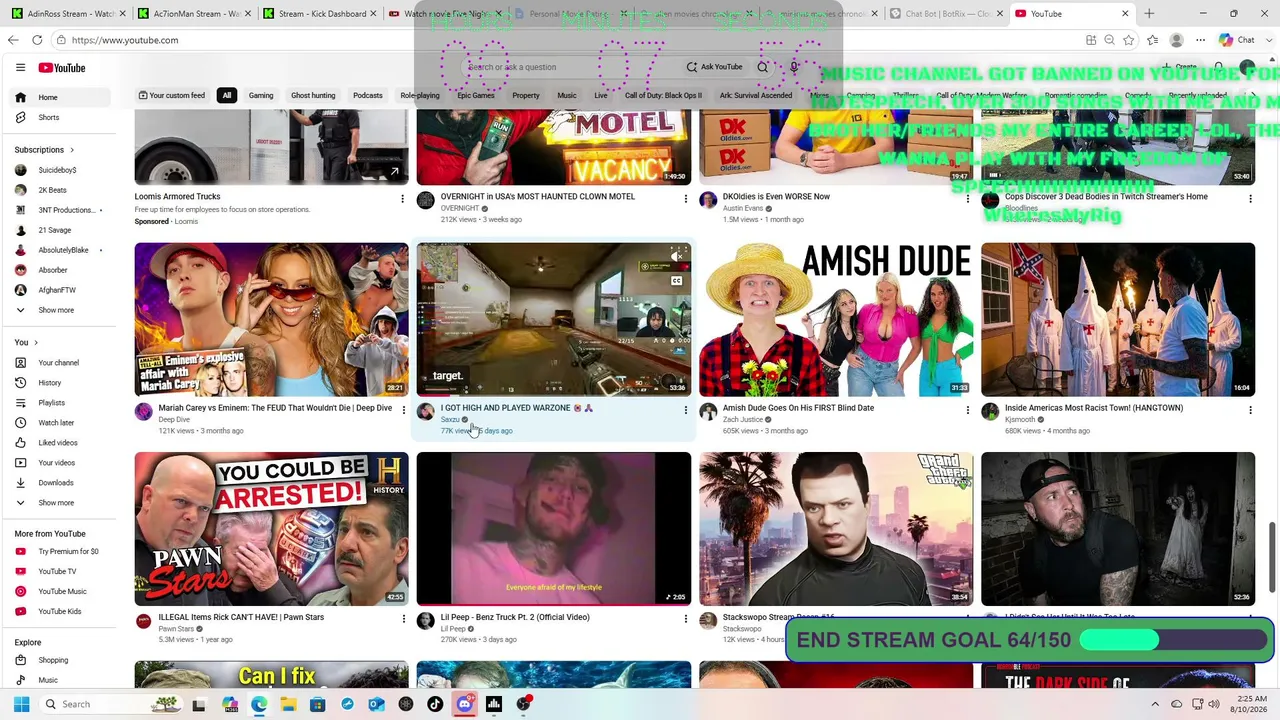Open Your channel in the sidebar
The image size is (1280, 720).
click(x=58, y=363)
